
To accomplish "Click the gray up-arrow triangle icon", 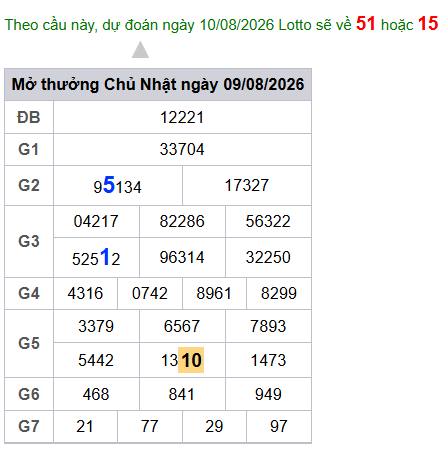I will pos(140,50).
